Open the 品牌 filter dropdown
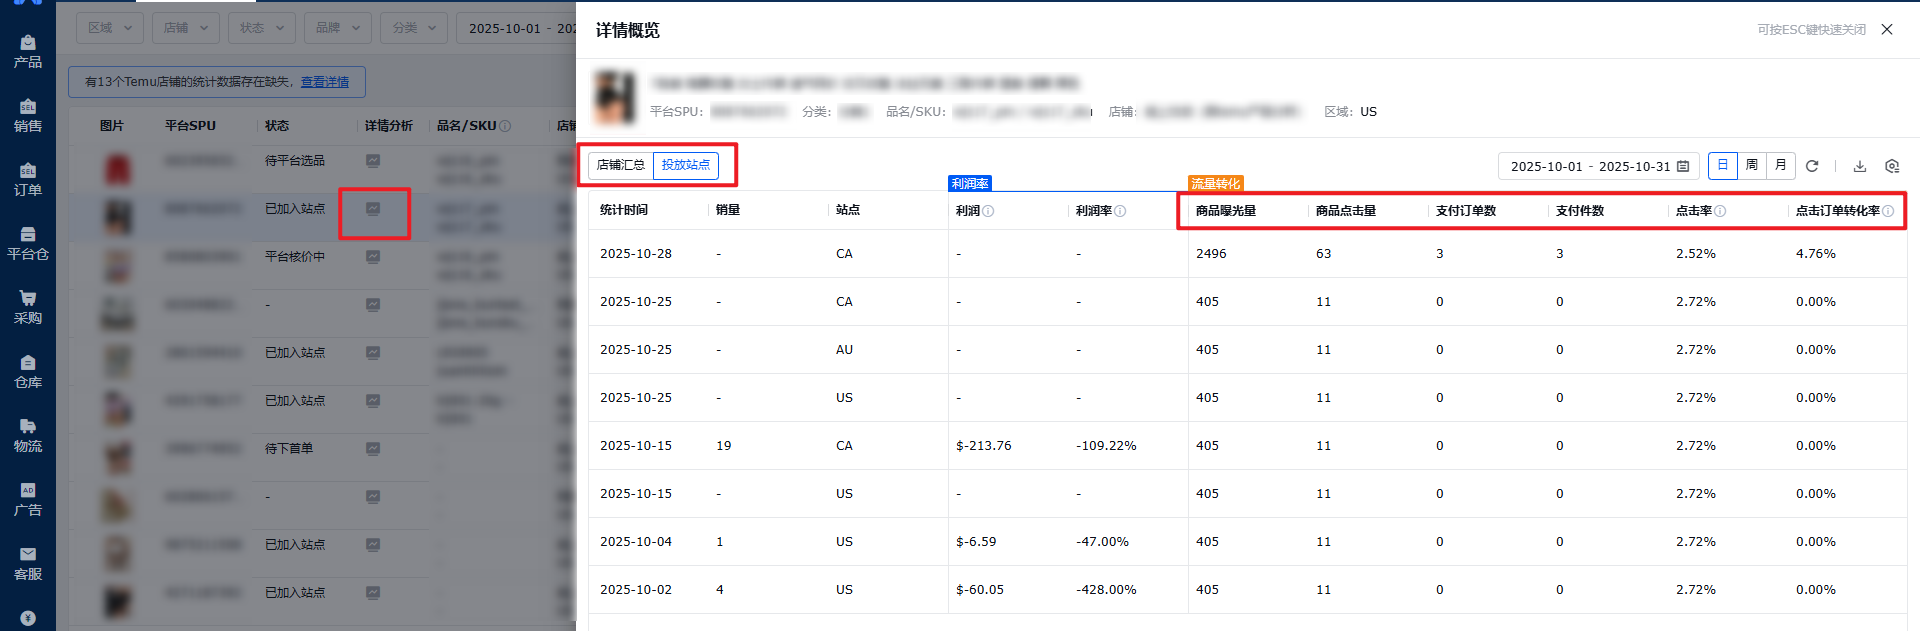 pos(338,28)
